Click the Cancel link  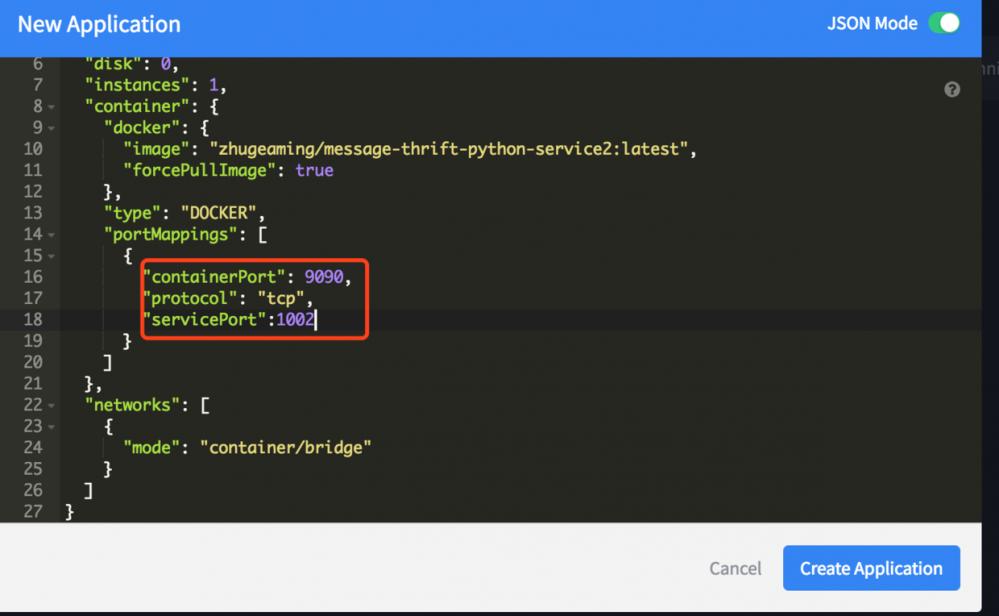[x=735, y=568]
